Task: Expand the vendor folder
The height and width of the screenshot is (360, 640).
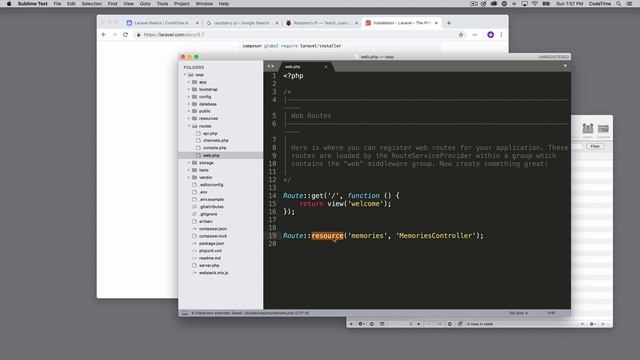Action: click(x=189, y=178)
